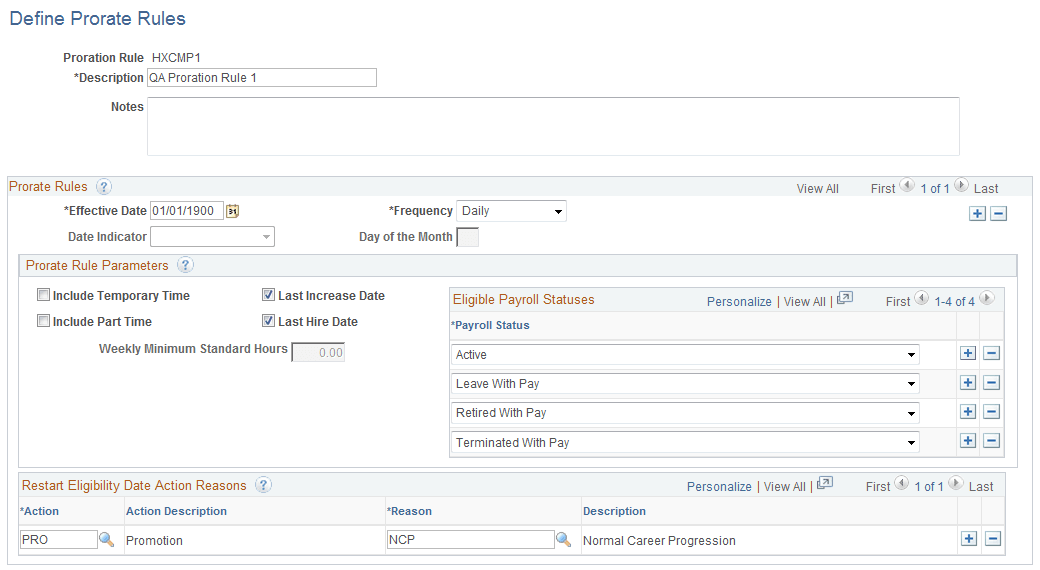Look up the Reason code NCP
The image size is (1040, 570).
coord(563,539)
